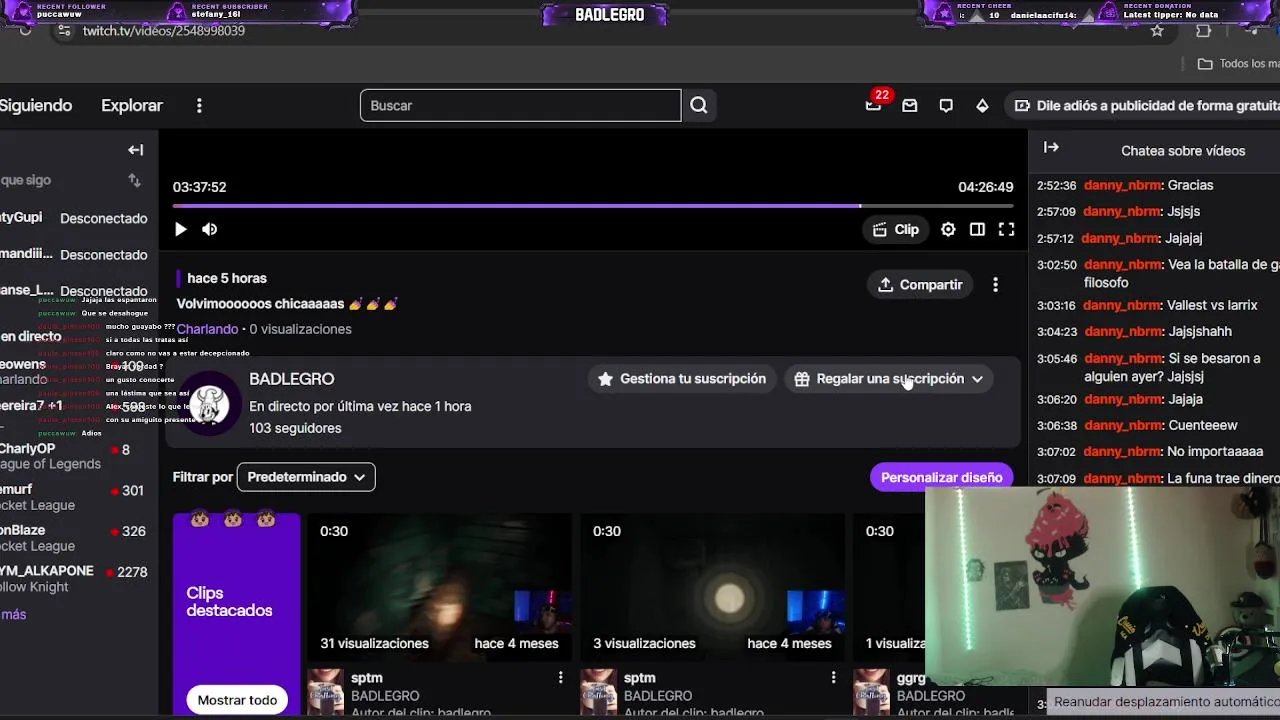This screenshot has width=1280, height=720.
Task: Seek on the video progress bar
Action: tap(593, 206)
